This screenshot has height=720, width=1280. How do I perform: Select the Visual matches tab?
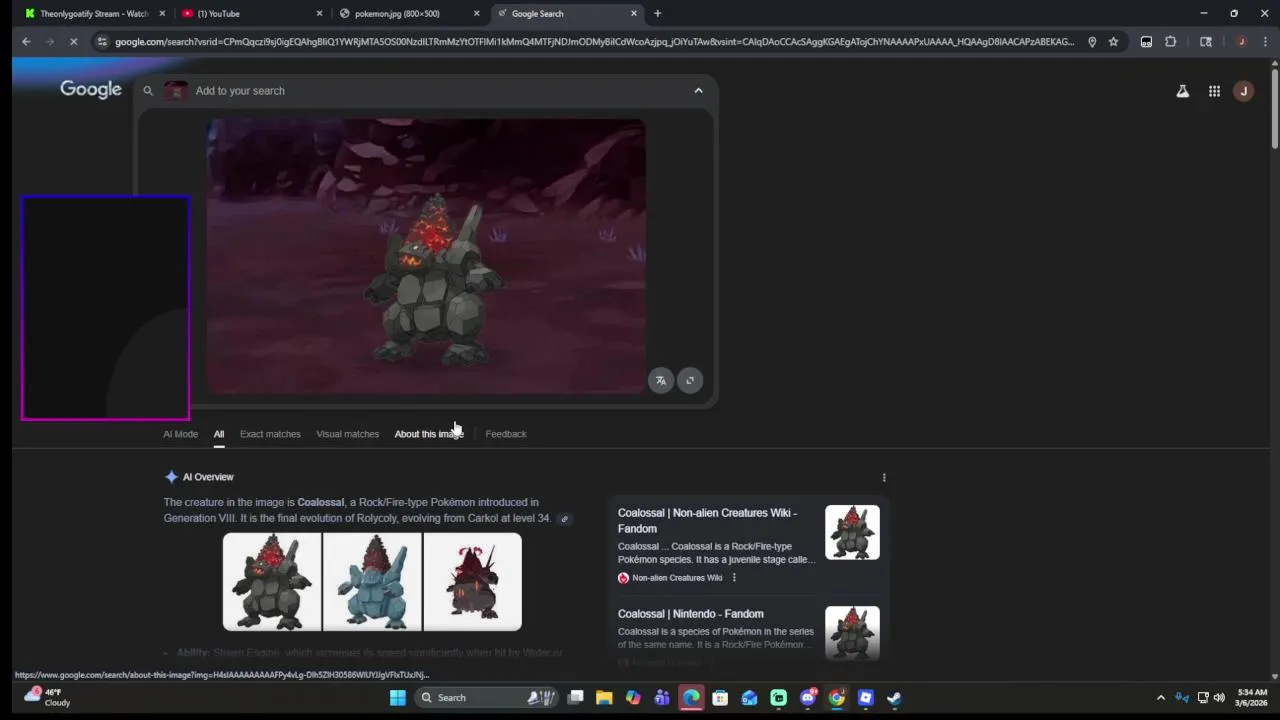pyautogui.click(x=348, y=434)
